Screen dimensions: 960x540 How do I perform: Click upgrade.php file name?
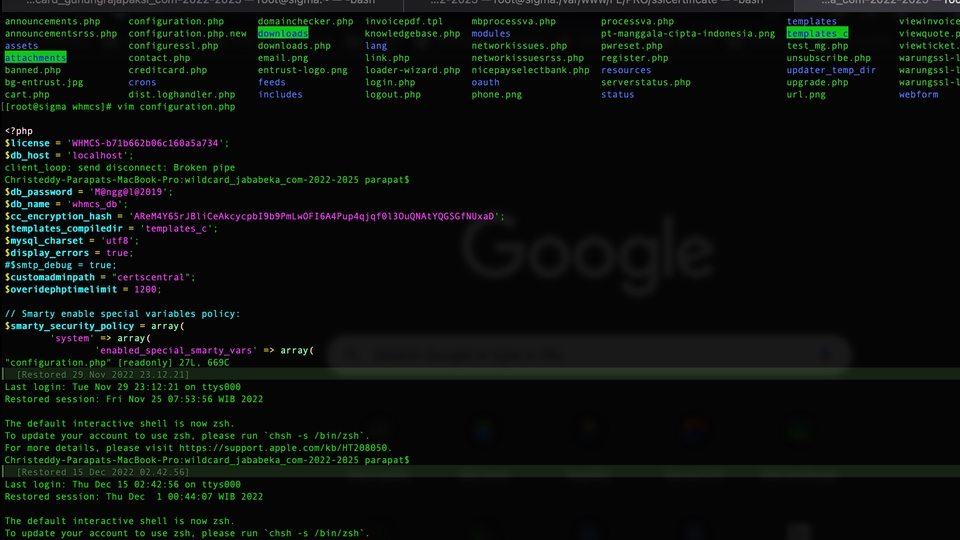[817, 83]
